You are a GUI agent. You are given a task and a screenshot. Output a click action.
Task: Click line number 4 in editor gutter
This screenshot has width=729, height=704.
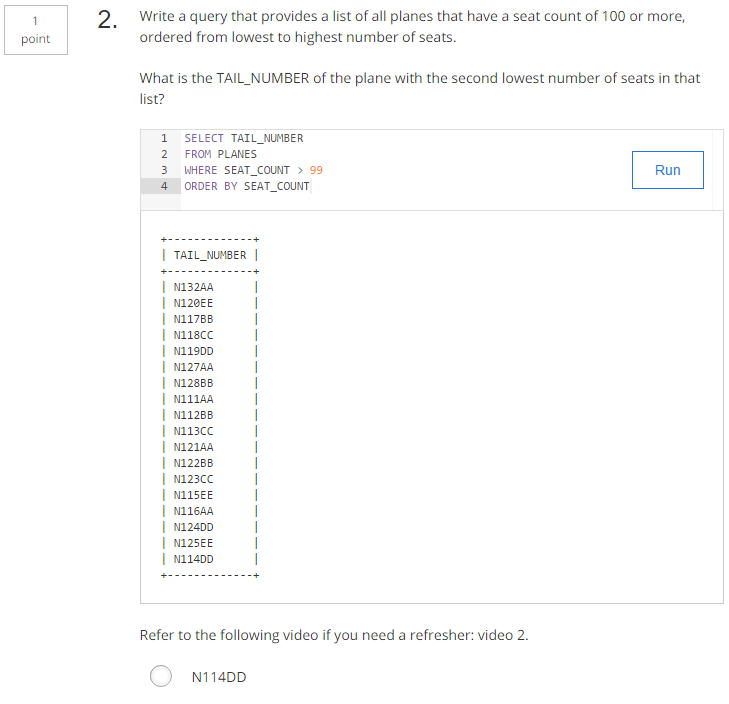[164, 186]
